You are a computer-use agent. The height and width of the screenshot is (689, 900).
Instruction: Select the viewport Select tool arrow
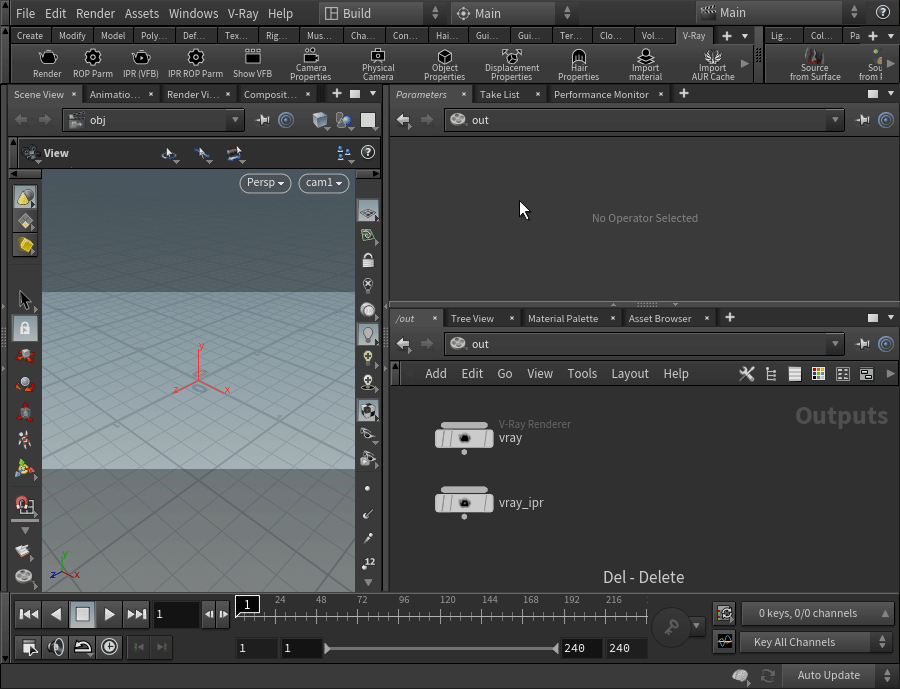click(25, 300)
